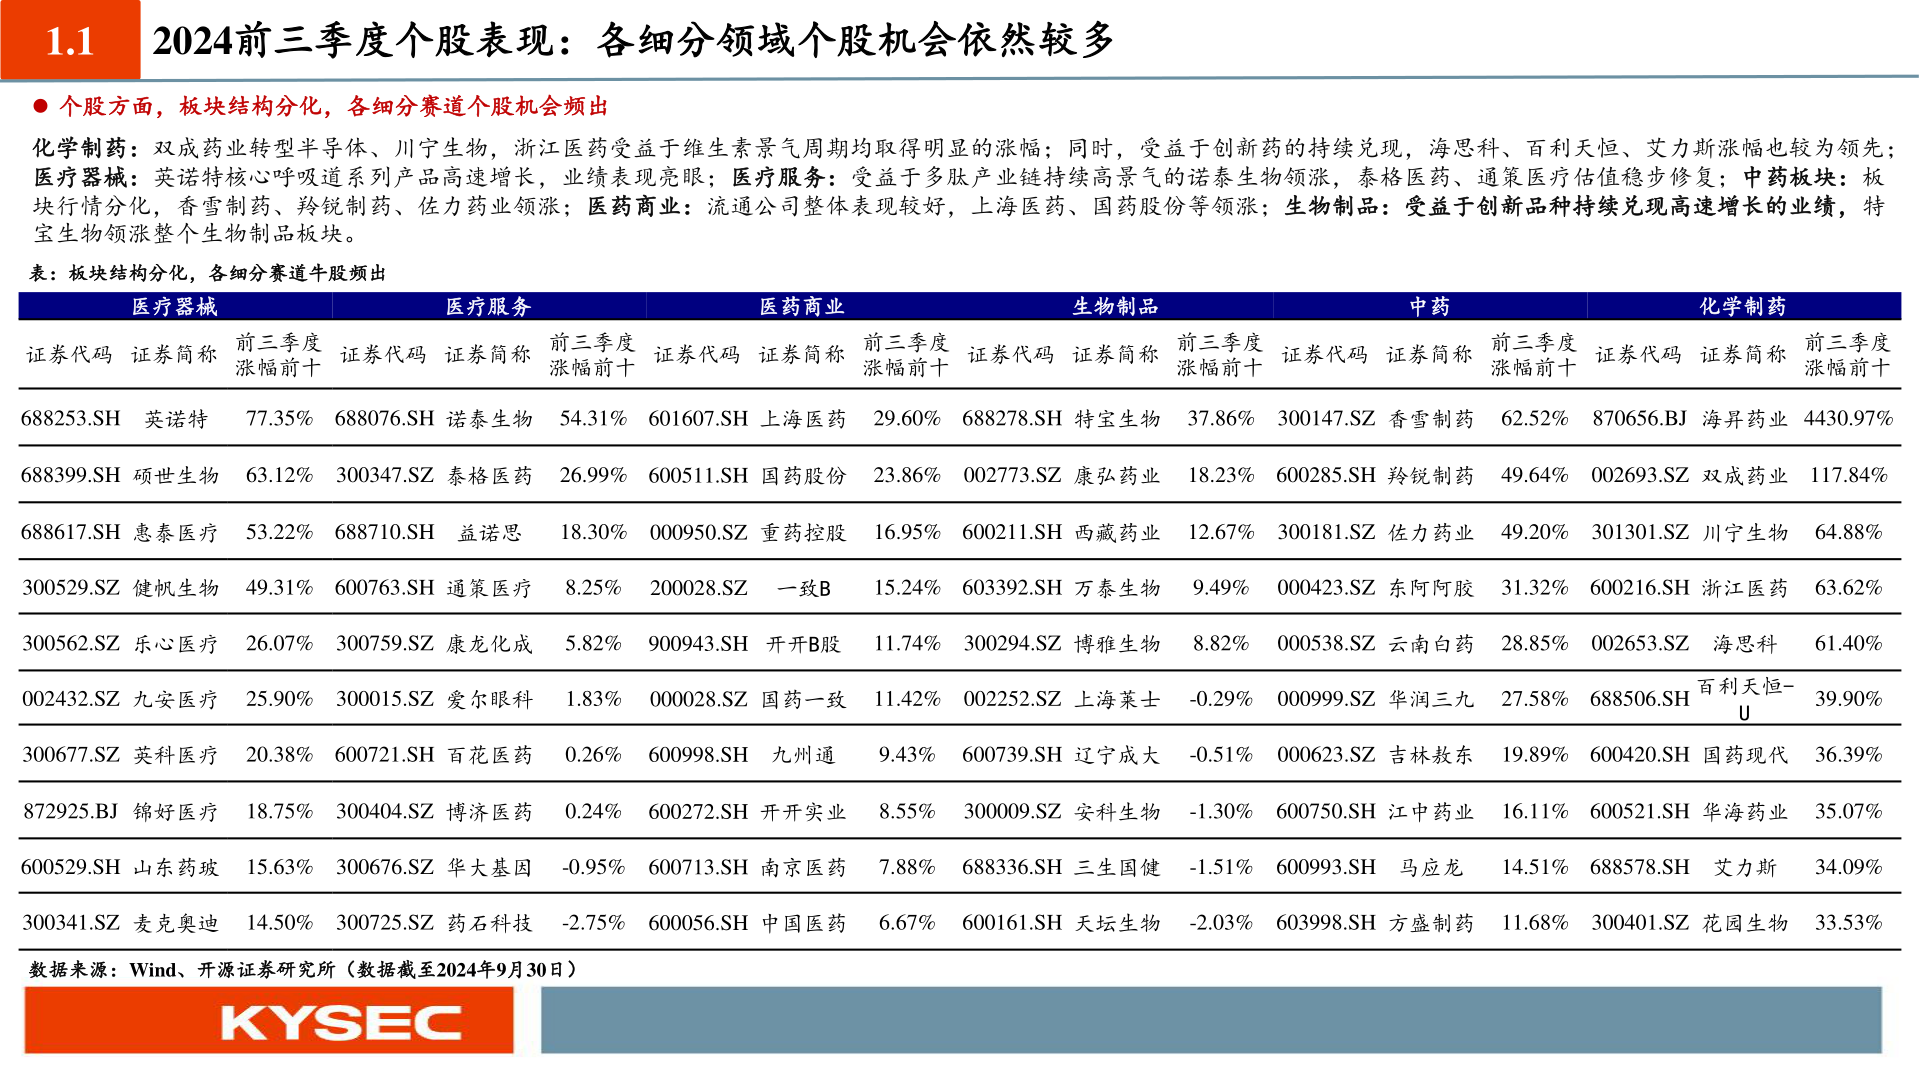Click the 特宝生物 name cell

(1118, 419)
